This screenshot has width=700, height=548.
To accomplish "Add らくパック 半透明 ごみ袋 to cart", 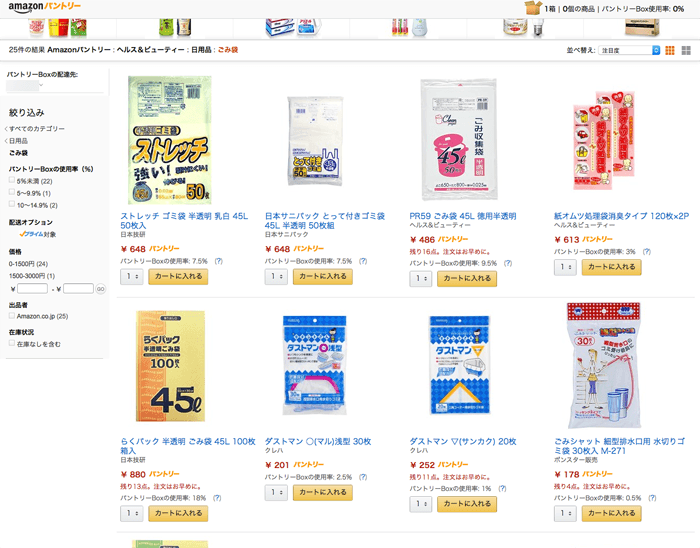I will [178, 514].
